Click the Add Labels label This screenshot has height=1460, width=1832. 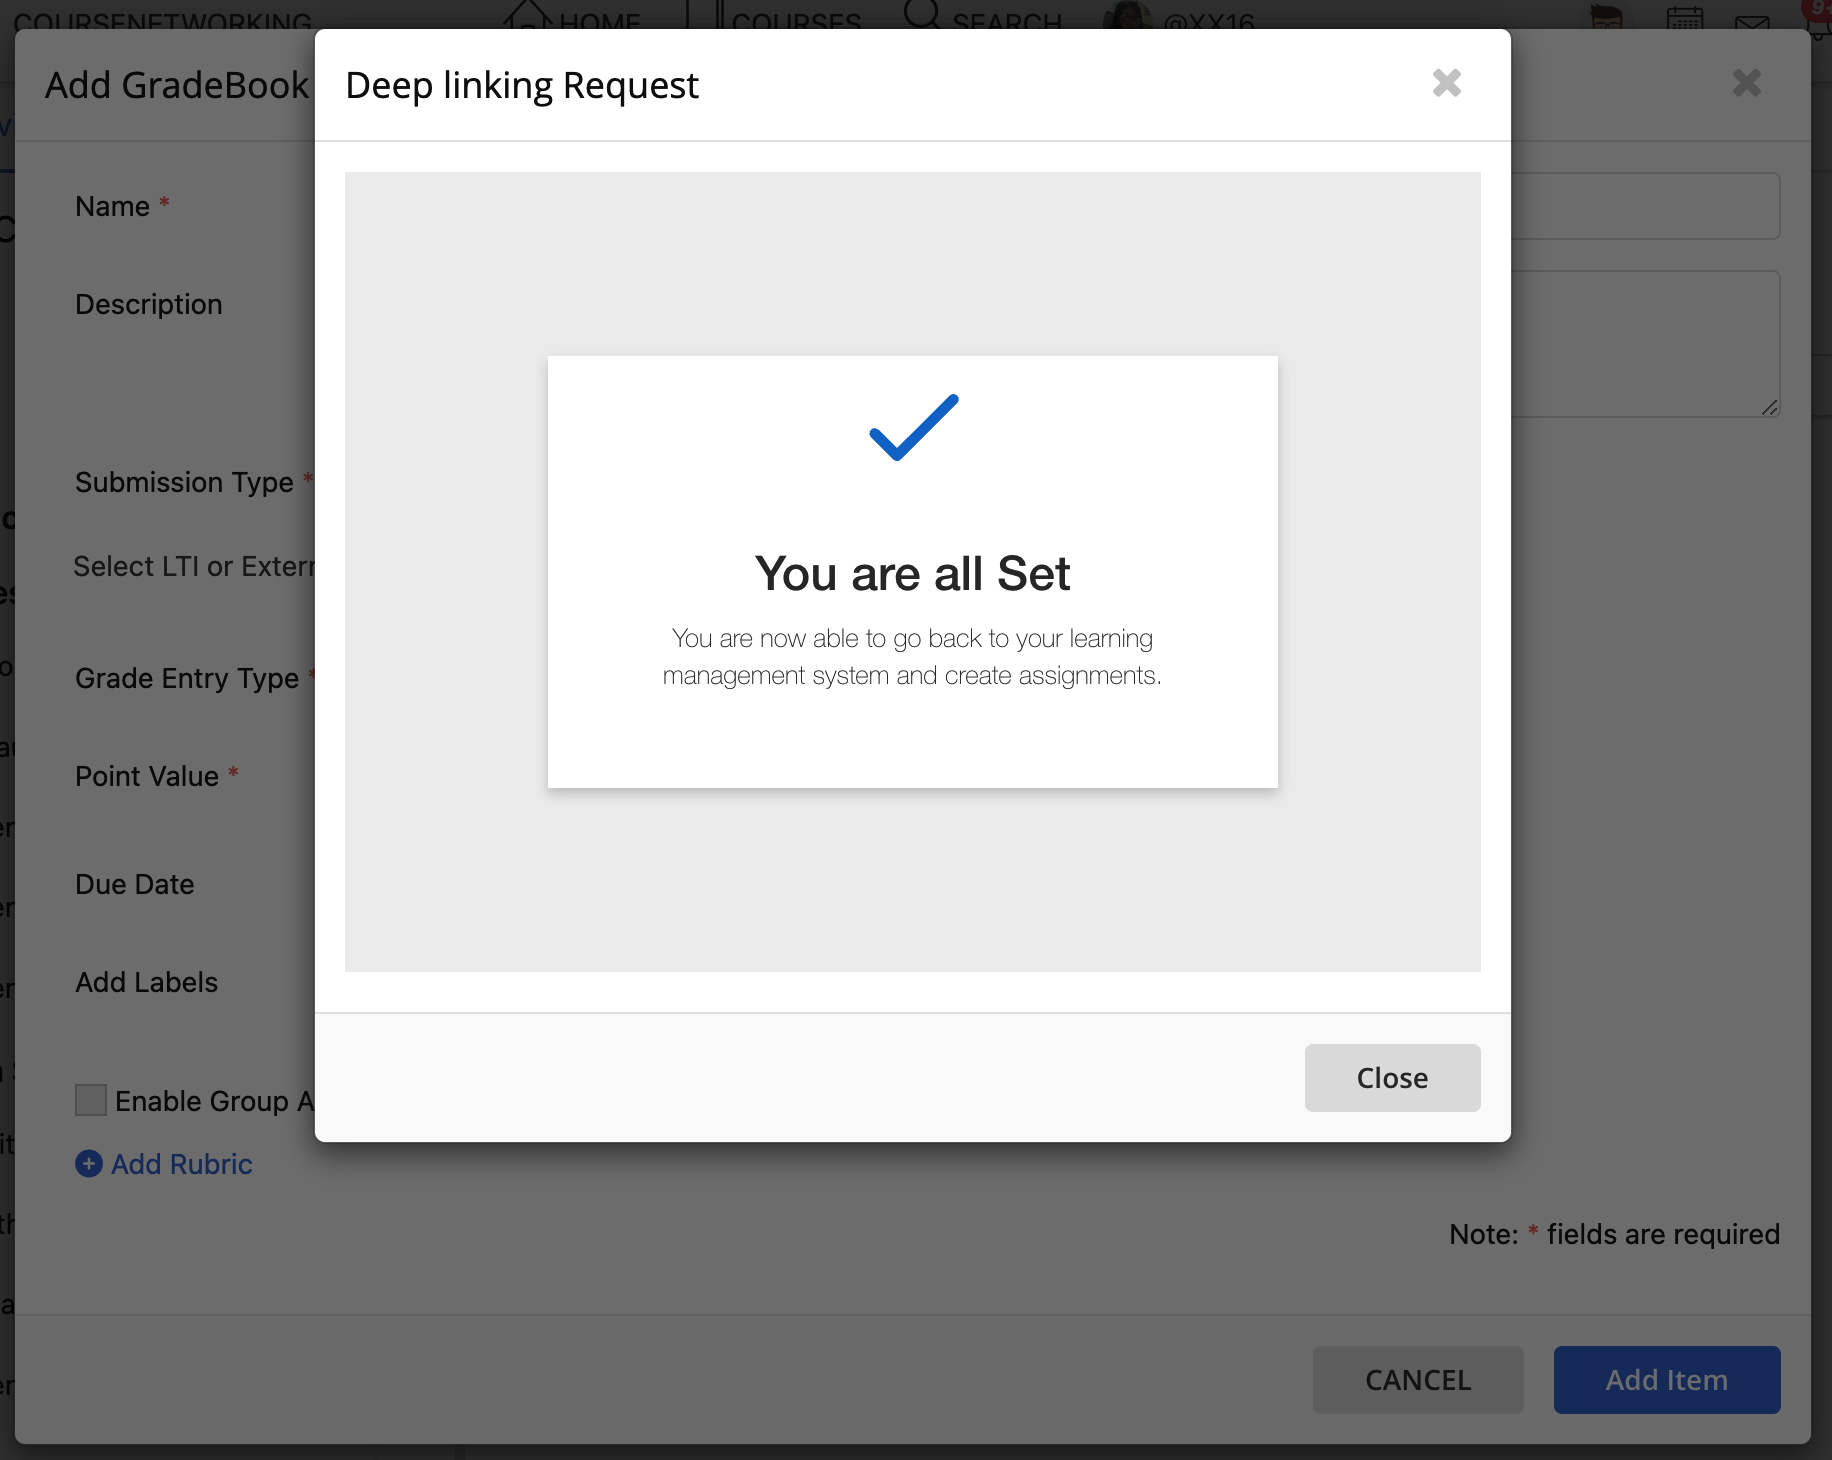click(x=147, y=982)
